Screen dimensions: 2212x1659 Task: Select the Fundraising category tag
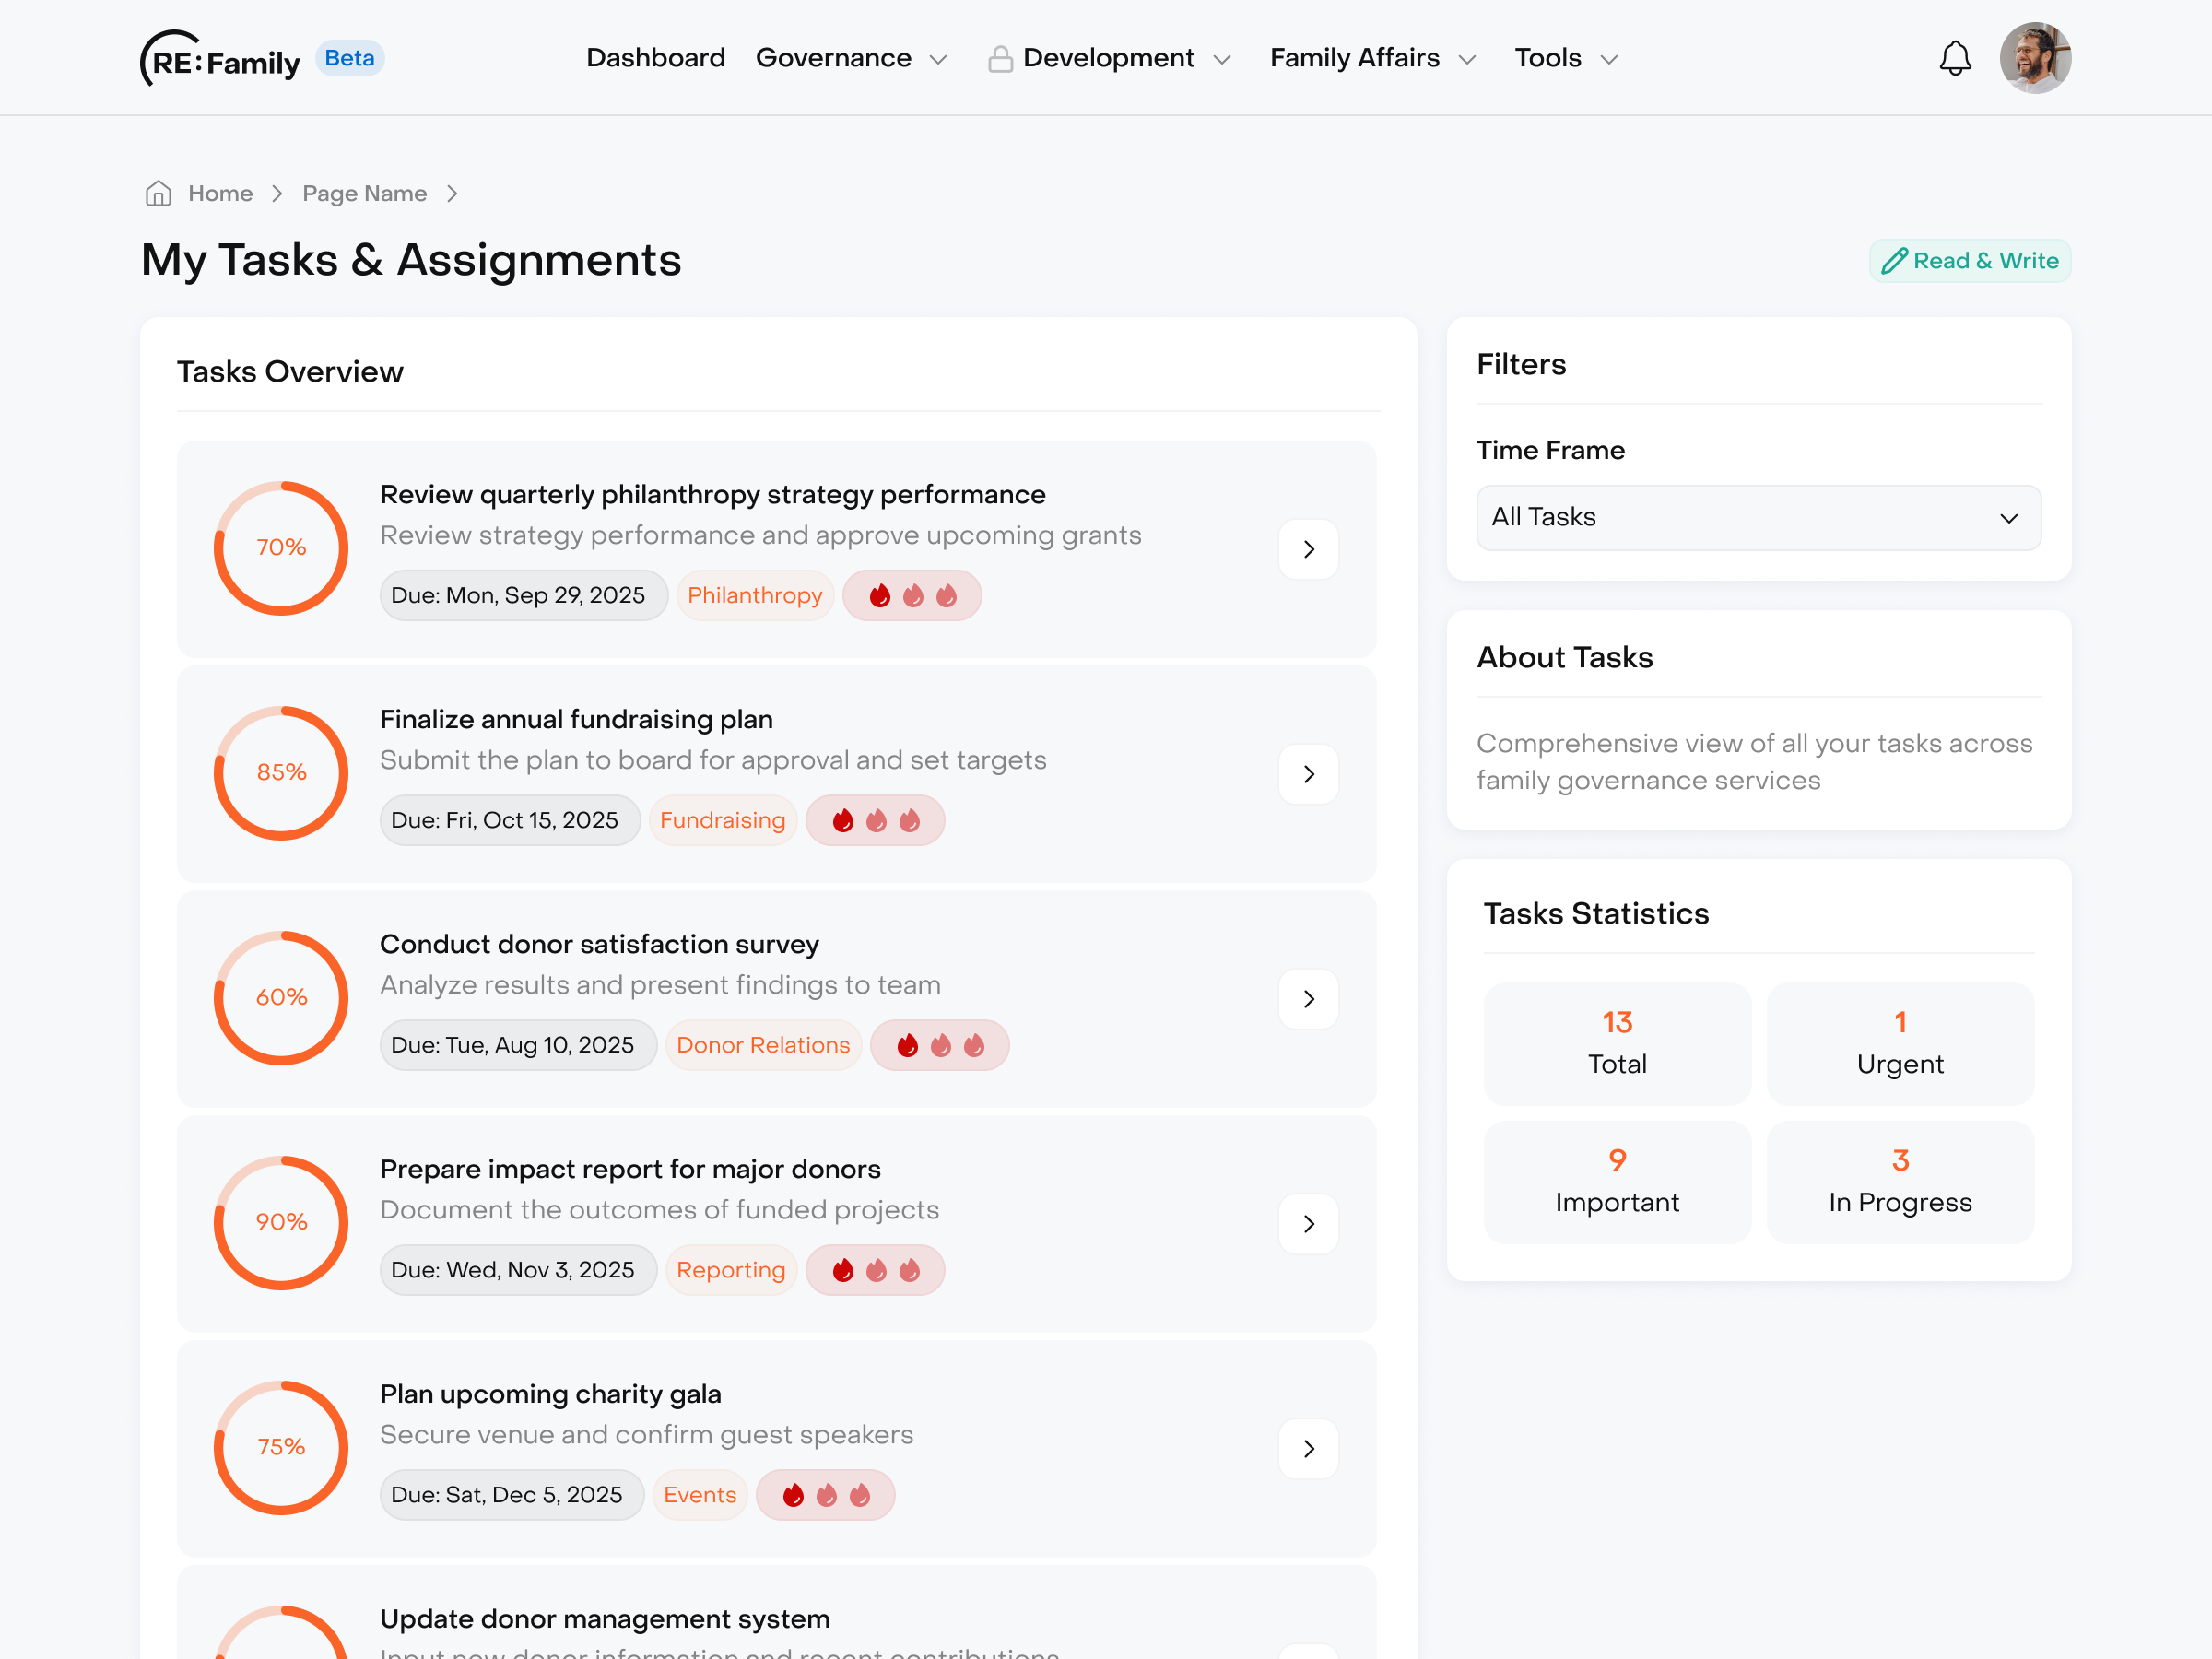point(722,820)
